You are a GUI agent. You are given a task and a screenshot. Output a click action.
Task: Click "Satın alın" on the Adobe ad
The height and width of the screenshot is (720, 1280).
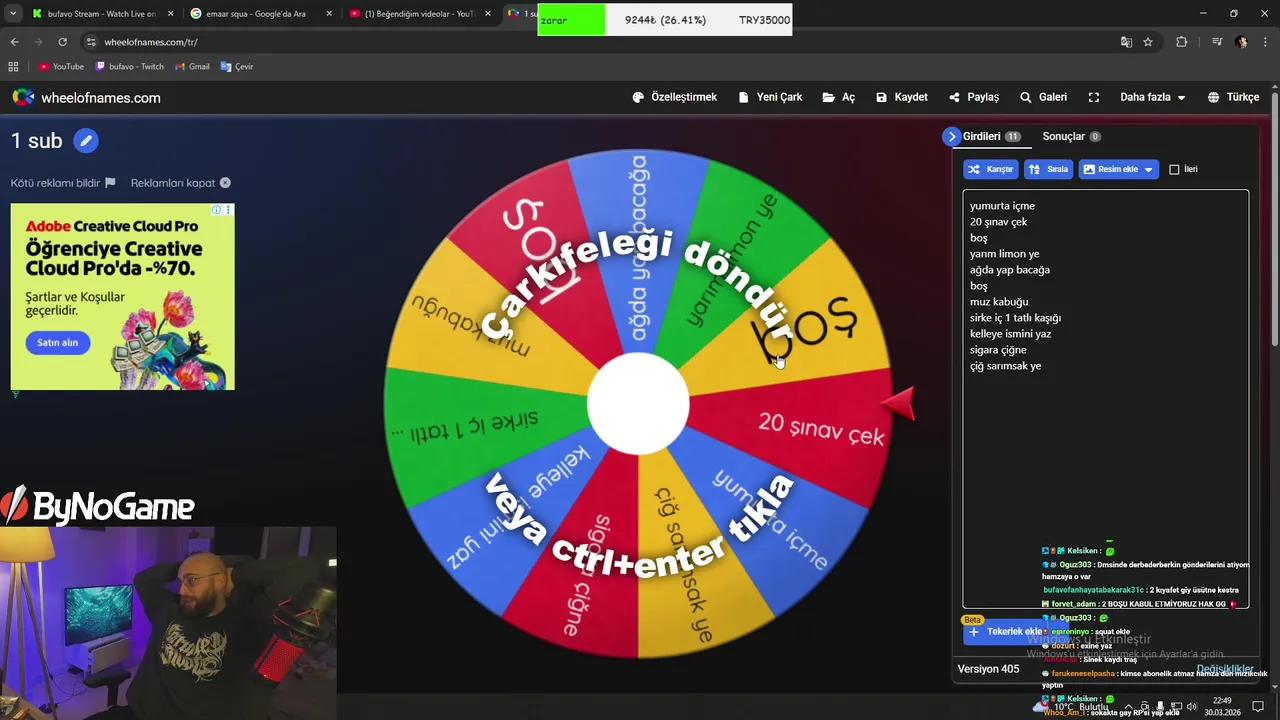[x=57, y=342]
